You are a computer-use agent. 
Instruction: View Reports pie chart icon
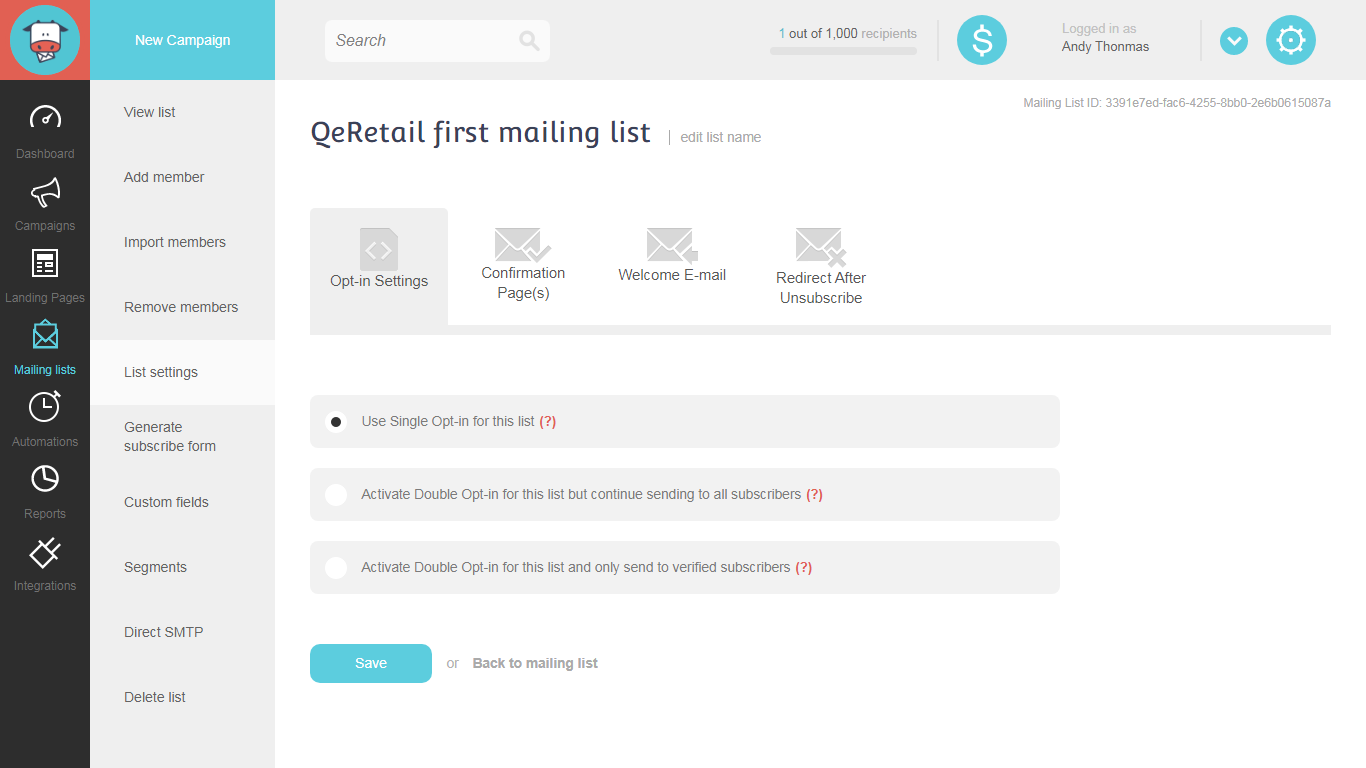[45, 479]
